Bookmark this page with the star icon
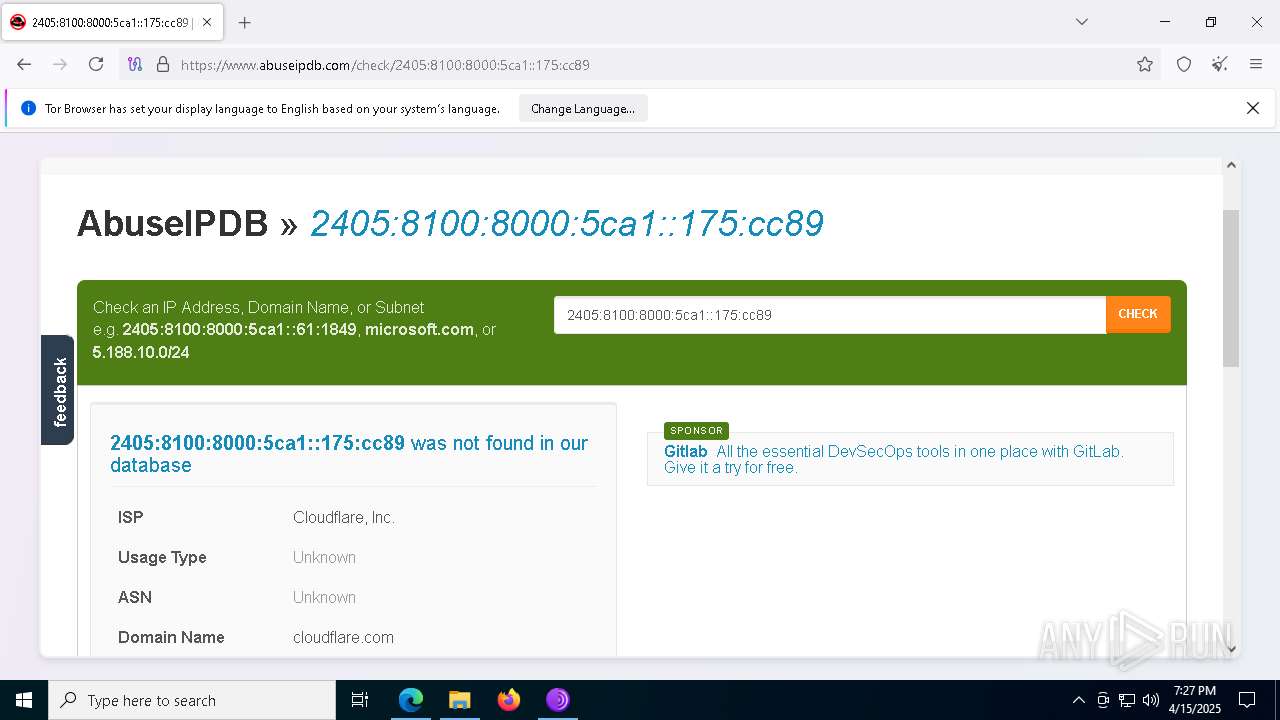The height and width of the screenshot is (720, 1280). pos(1145,64)
